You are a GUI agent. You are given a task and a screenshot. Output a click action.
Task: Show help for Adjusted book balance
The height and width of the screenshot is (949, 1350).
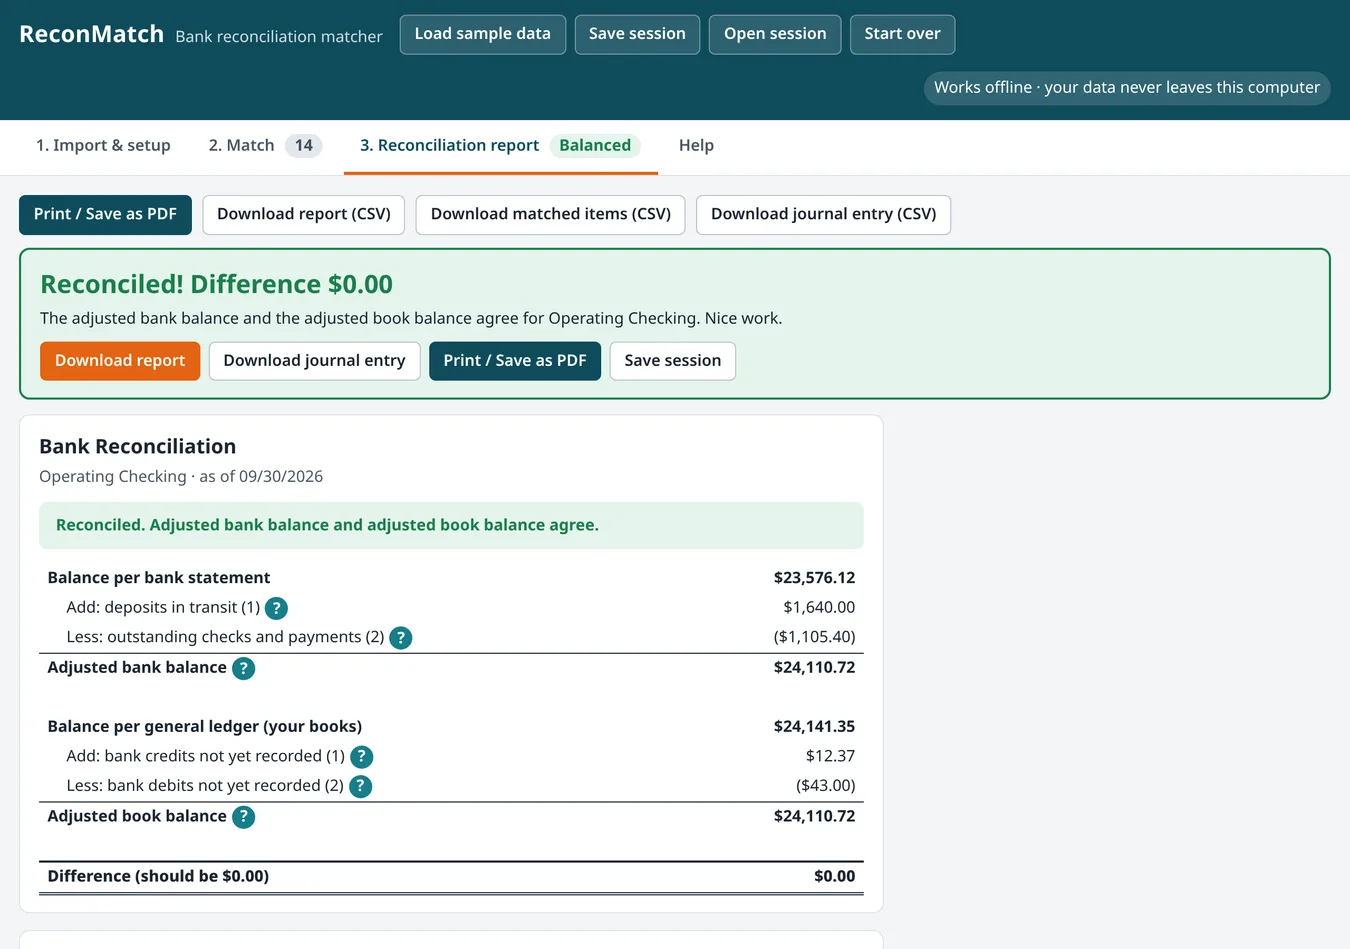coord(244,817)
